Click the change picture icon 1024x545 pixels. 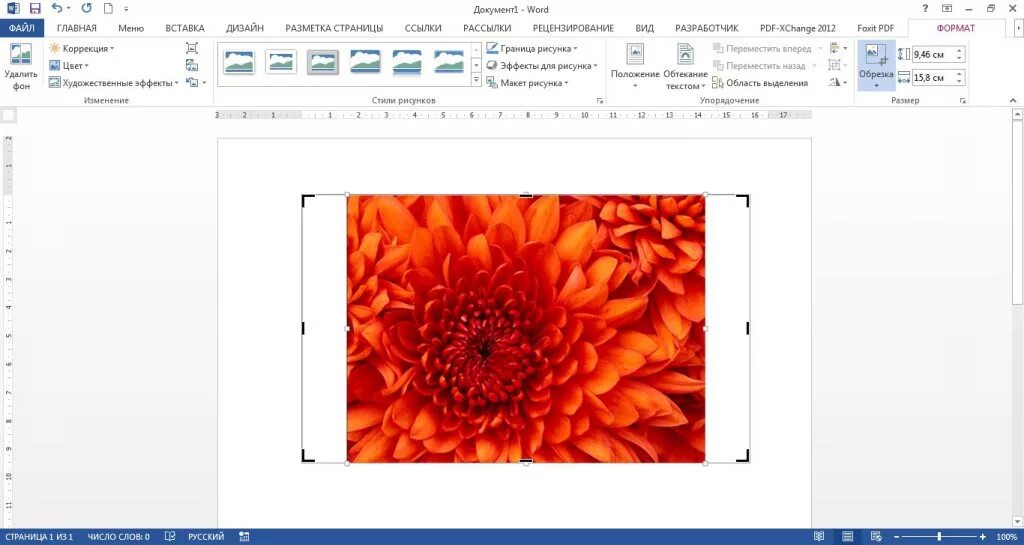pos(191,65)
